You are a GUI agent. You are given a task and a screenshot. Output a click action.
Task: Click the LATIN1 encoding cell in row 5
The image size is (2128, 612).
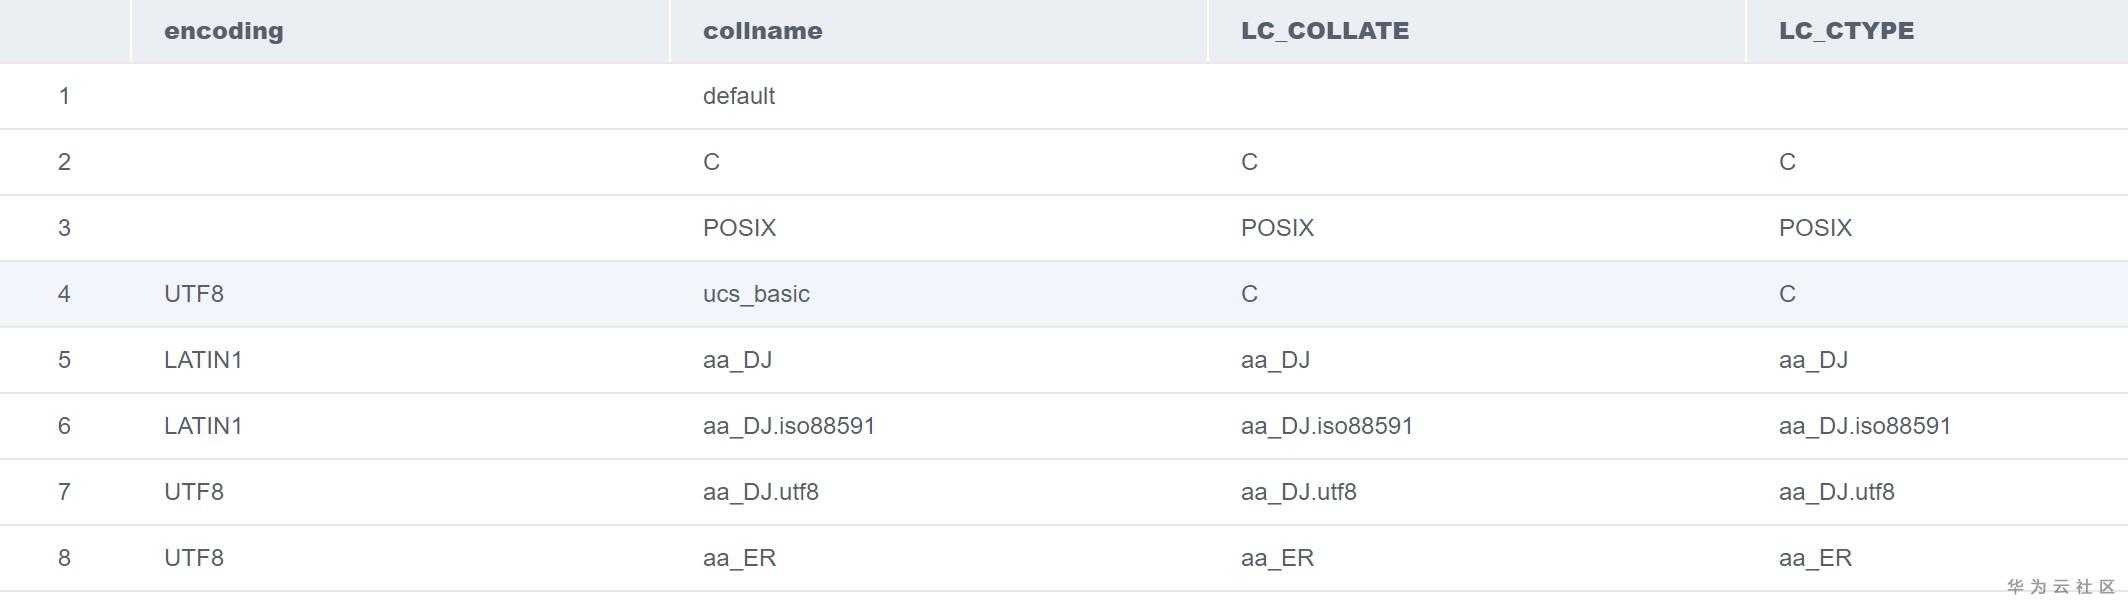tap(202, 360)
